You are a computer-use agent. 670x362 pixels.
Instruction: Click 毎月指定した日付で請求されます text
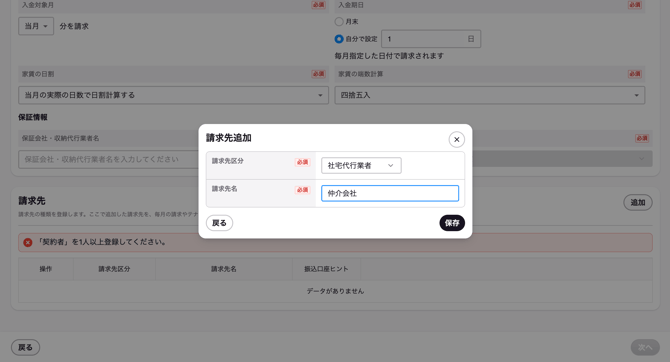click(389, 56)
